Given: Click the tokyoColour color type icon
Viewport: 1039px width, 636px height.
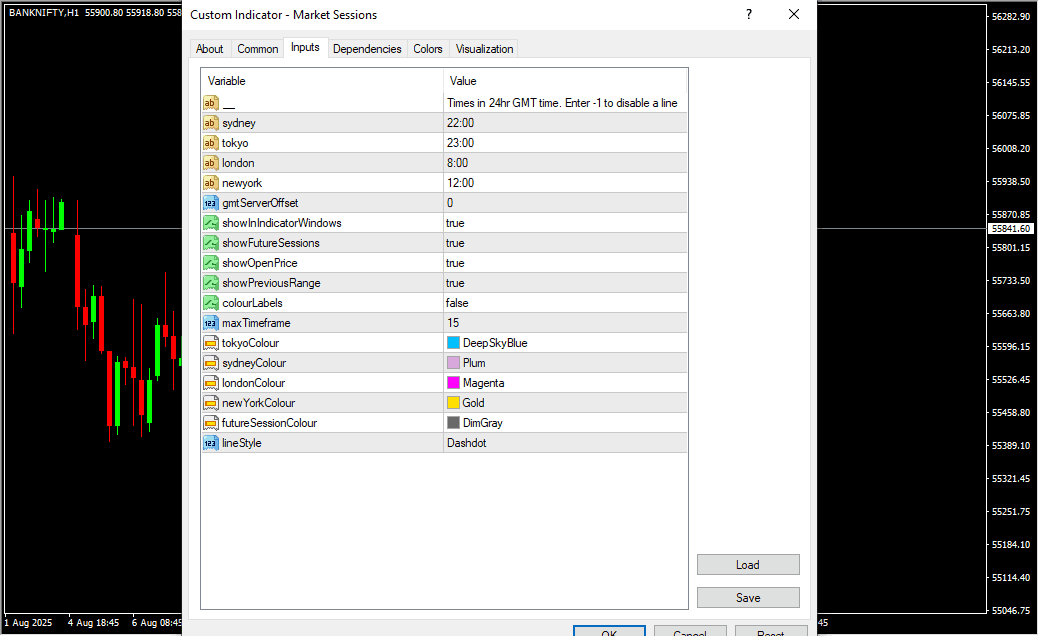Looking at the screenshot, I should pos(211,343).
